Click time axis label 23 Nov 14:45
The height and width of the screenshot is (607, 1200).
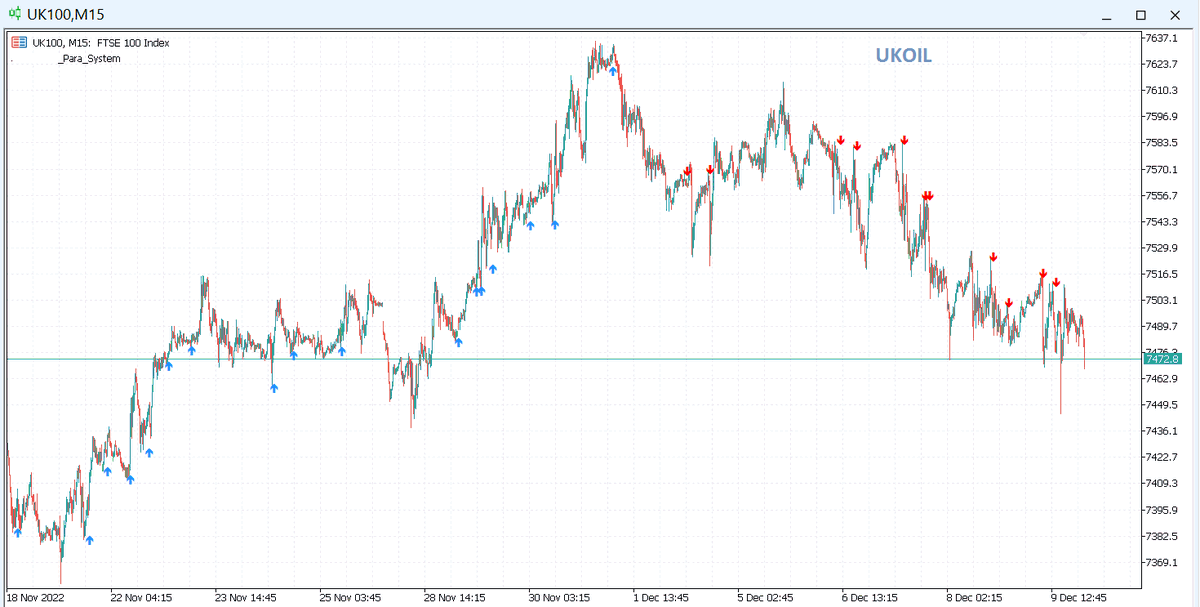(x=246, y=598)
